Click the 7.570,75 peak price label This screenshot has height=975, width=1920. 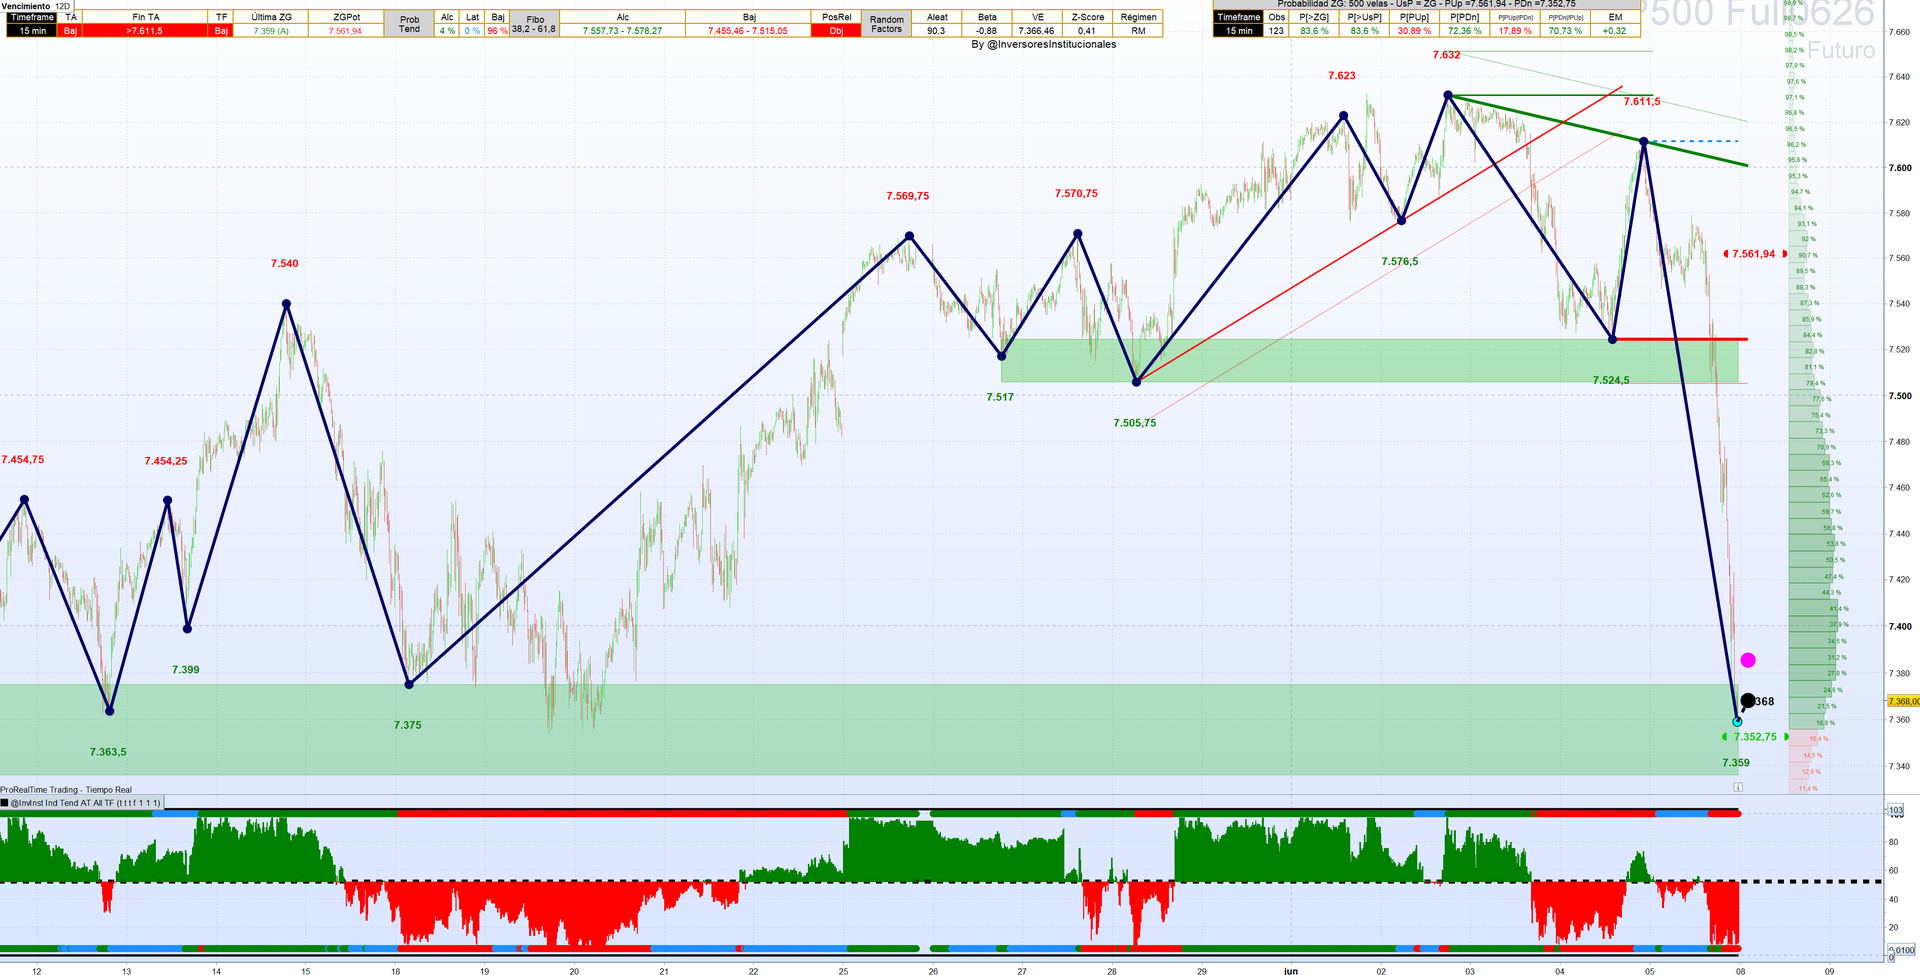pos(1076,194)
